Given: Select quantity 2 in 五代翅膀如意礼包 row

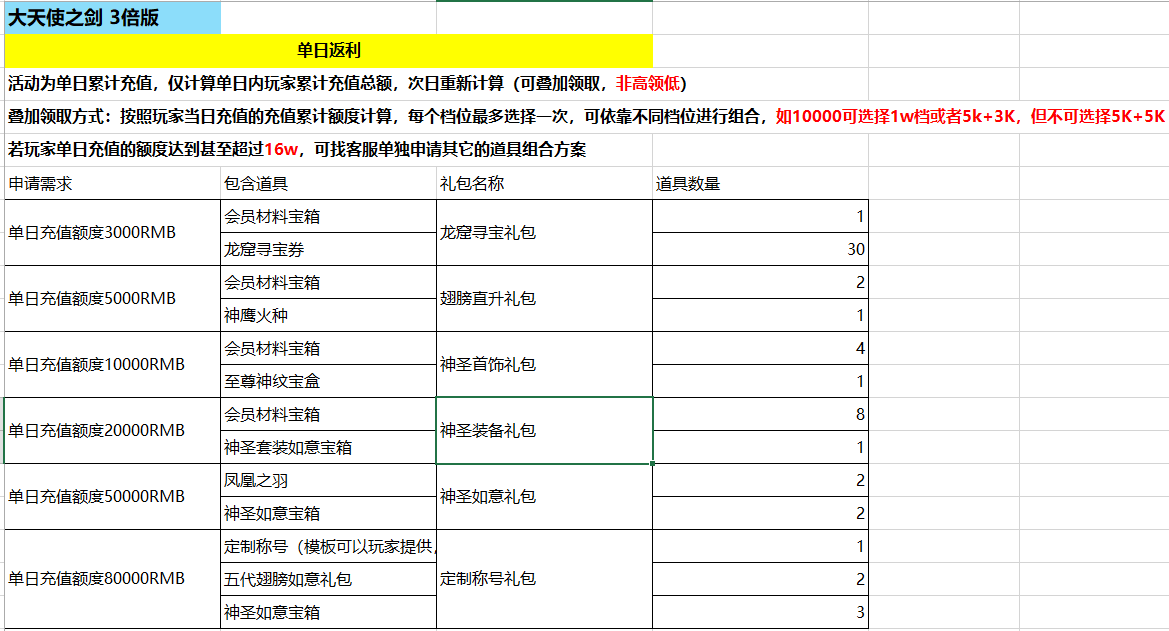Looking at the screenshot, I should 760,579.
